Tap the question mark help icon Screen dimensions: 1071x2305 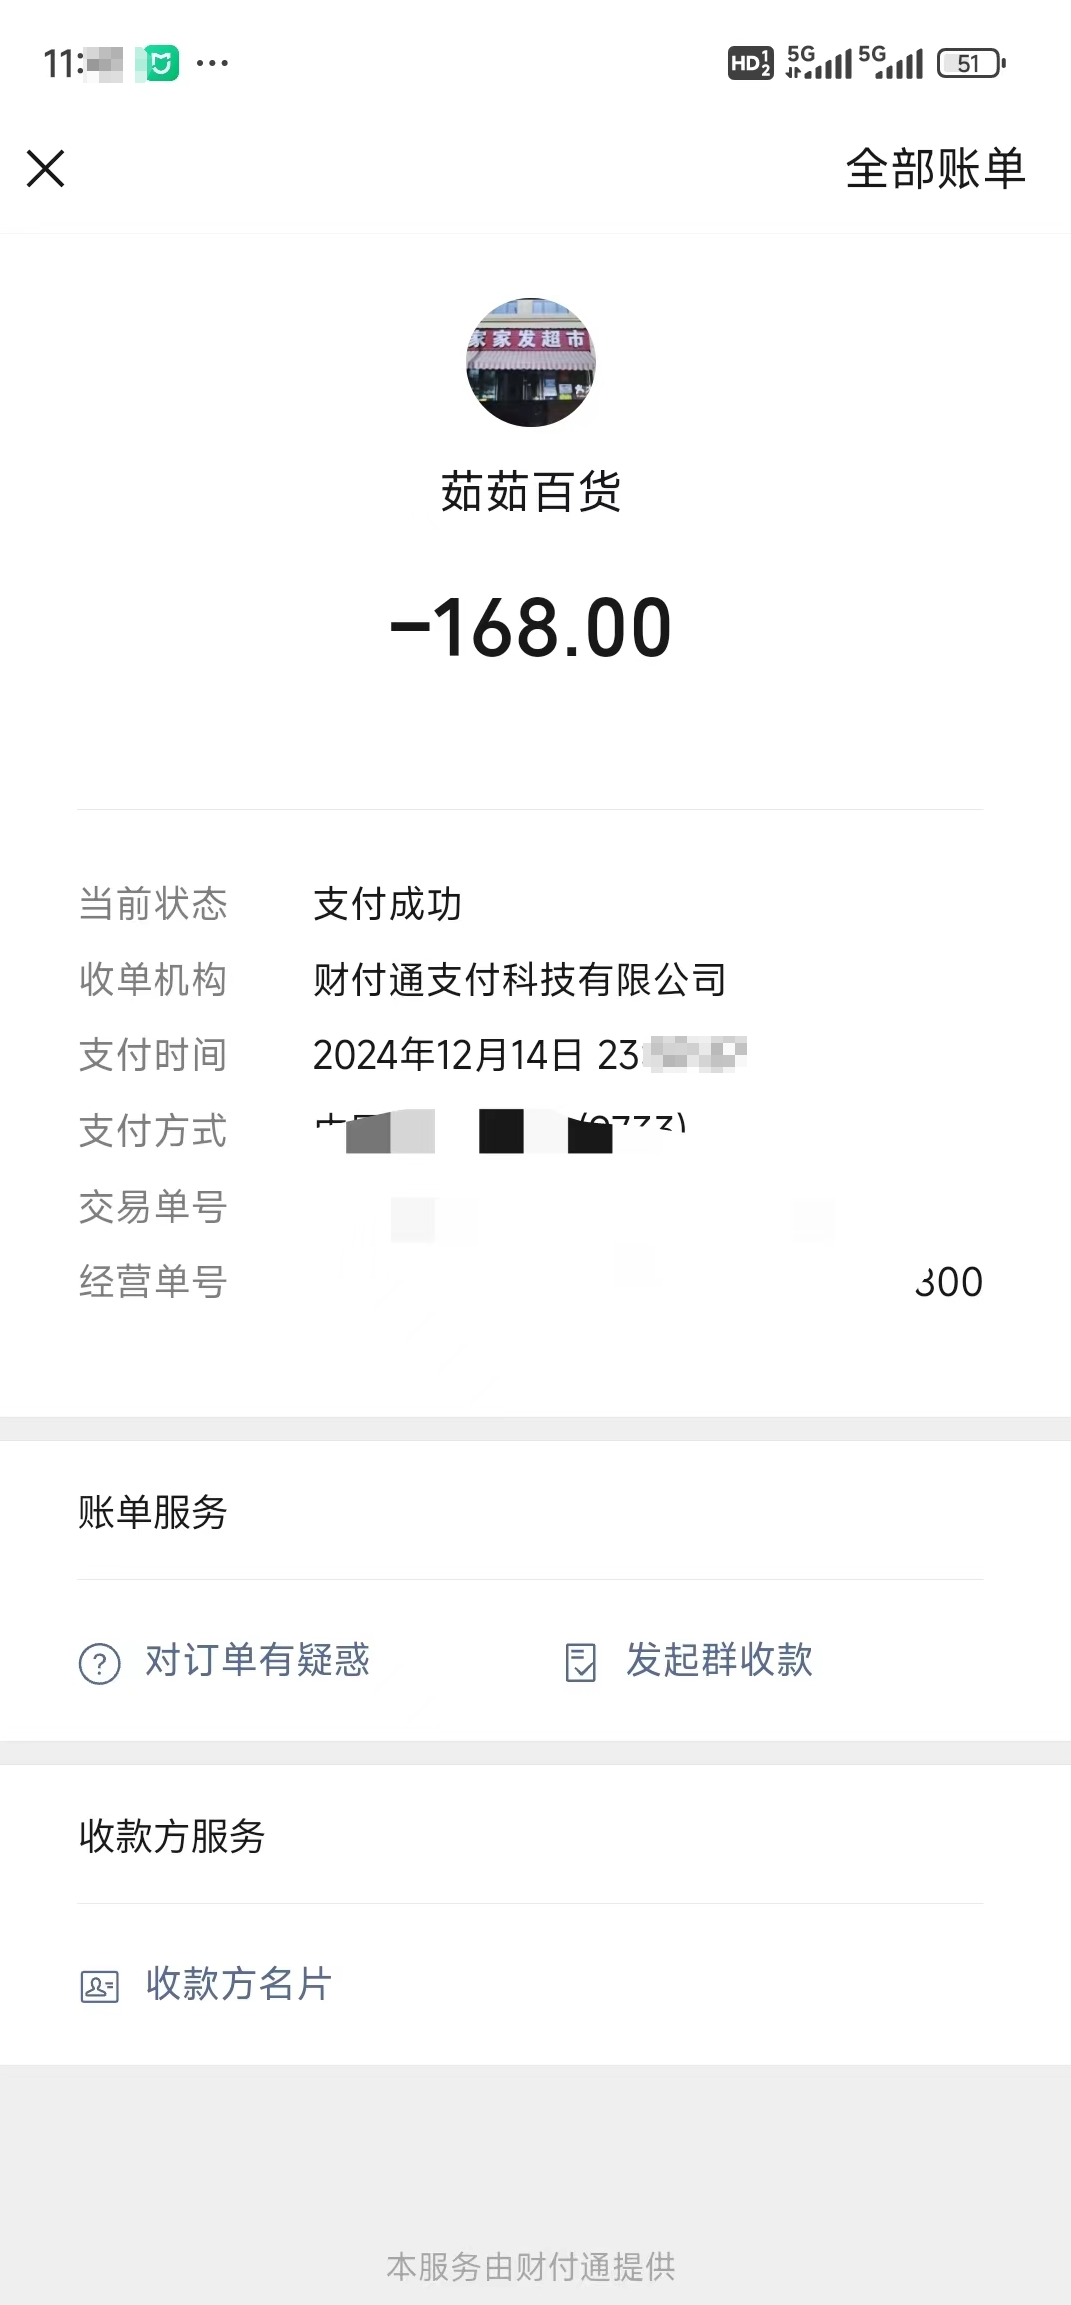pyautogui.click(x=100, y=1664)
